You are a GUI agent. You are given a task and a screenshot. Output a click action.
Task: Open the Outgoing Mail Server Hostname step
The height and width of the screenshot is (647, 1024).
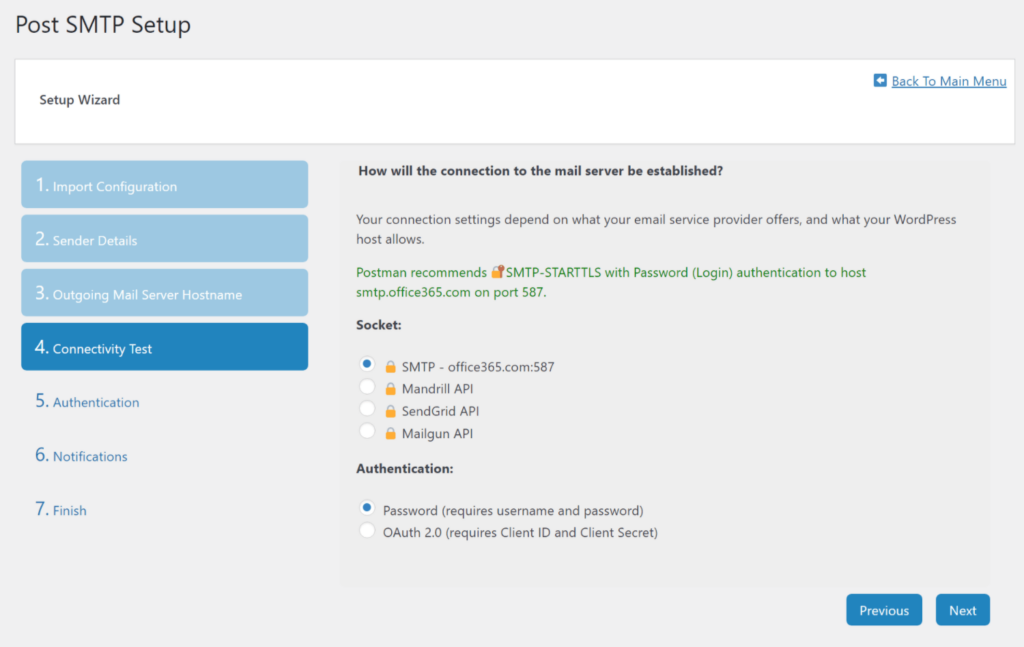164,292
